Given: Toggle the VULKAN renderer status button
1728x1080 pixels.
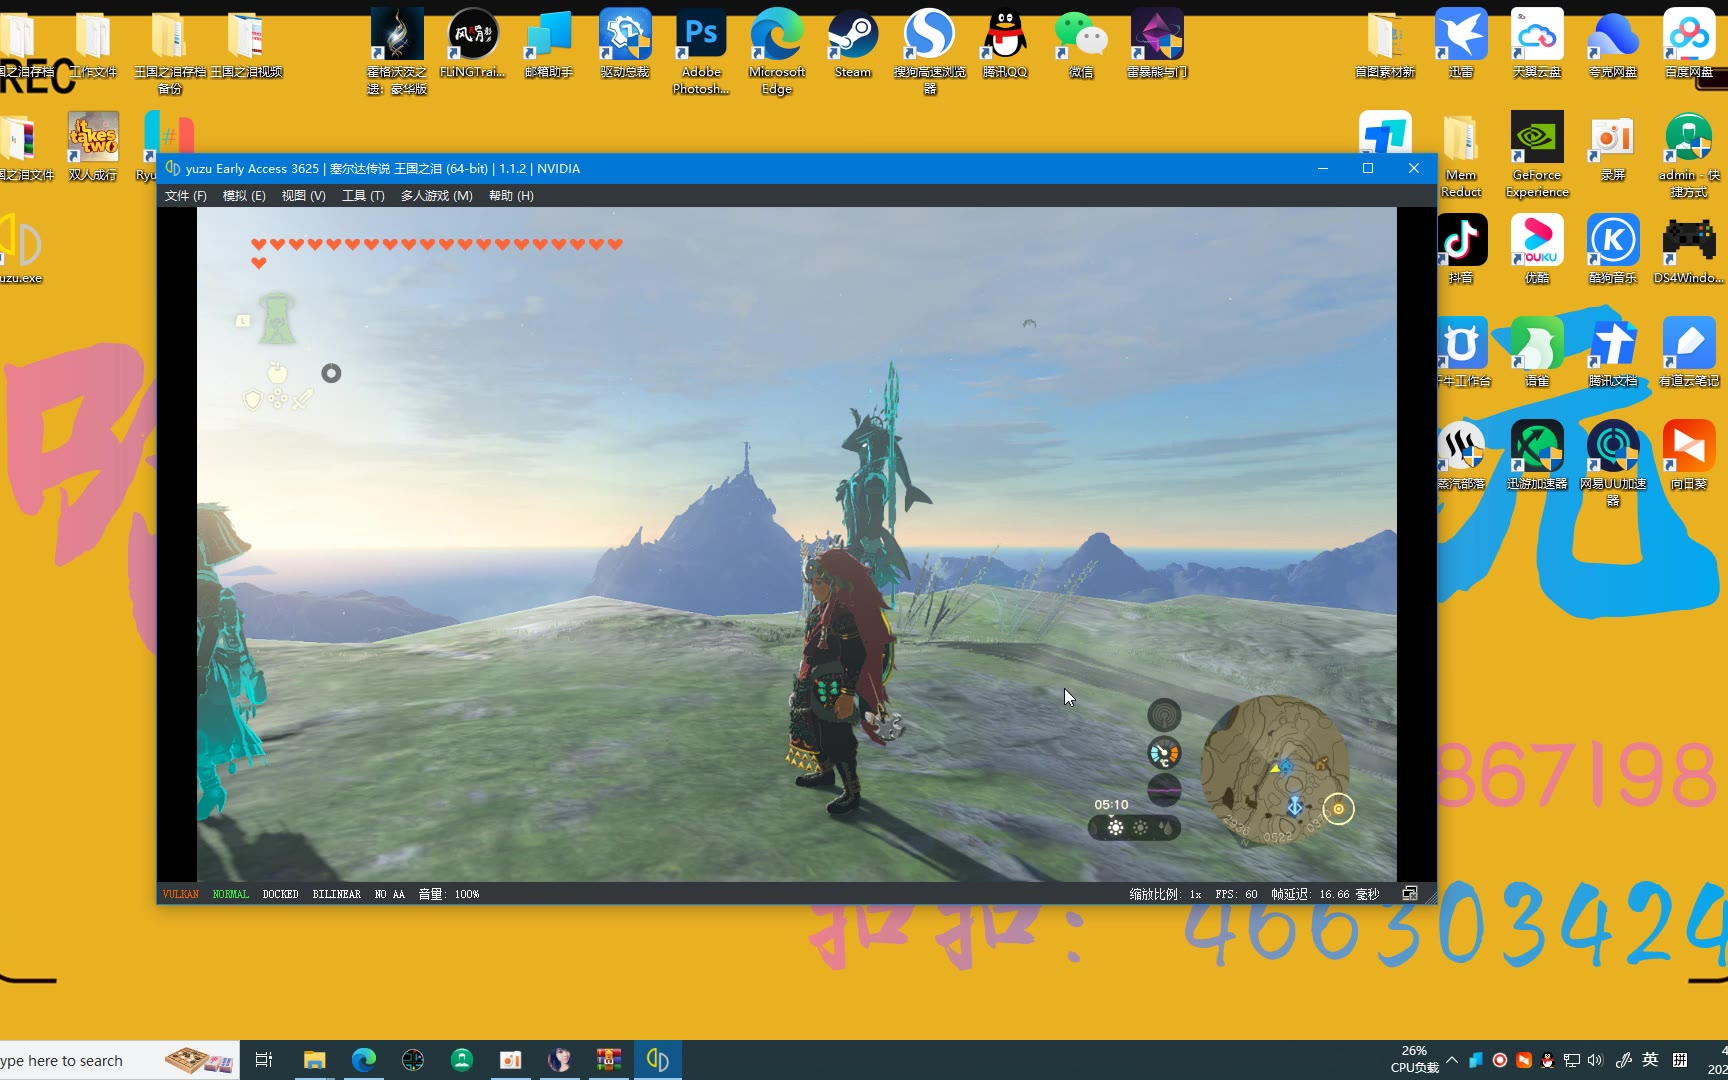Looking at the screenshot, I should [181, 894].
